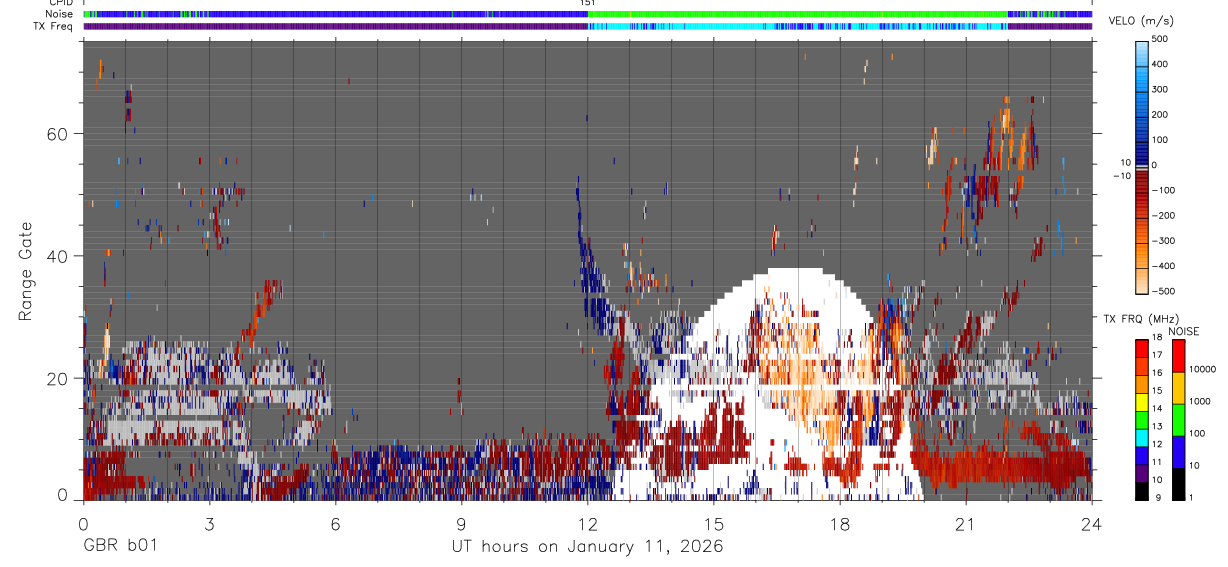Click the '100' label on velocity scale

coord(1160,139)
